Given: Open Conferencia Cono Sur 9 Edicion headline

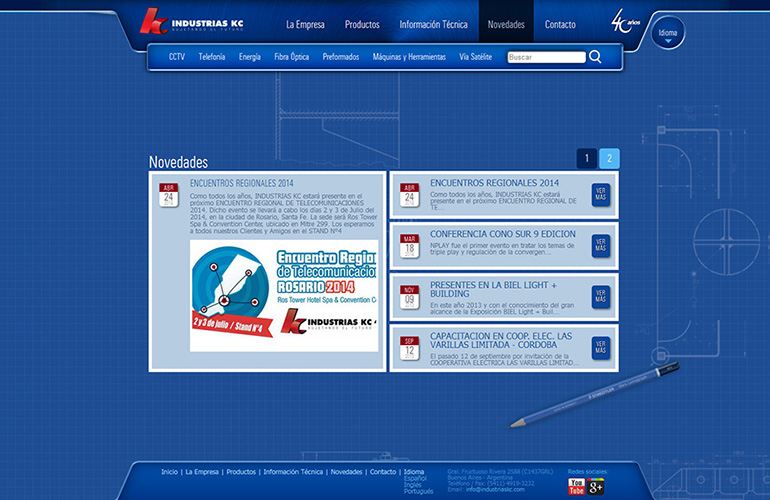Looking at the screenshot, I should click(x=503, y=234).
